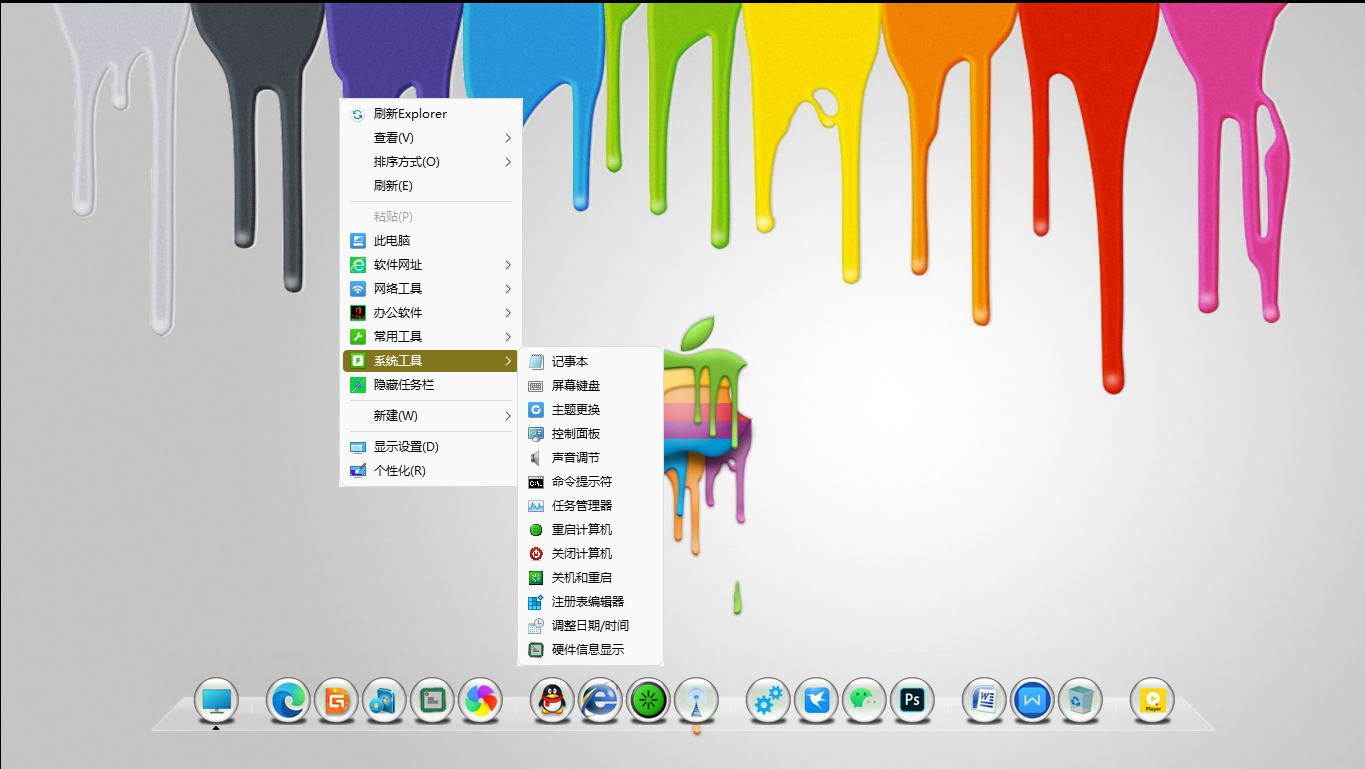Viewport: 1365px width, 769px height.
Task: Expand the 排序方式(O) submenu
Action: (430, 162)
